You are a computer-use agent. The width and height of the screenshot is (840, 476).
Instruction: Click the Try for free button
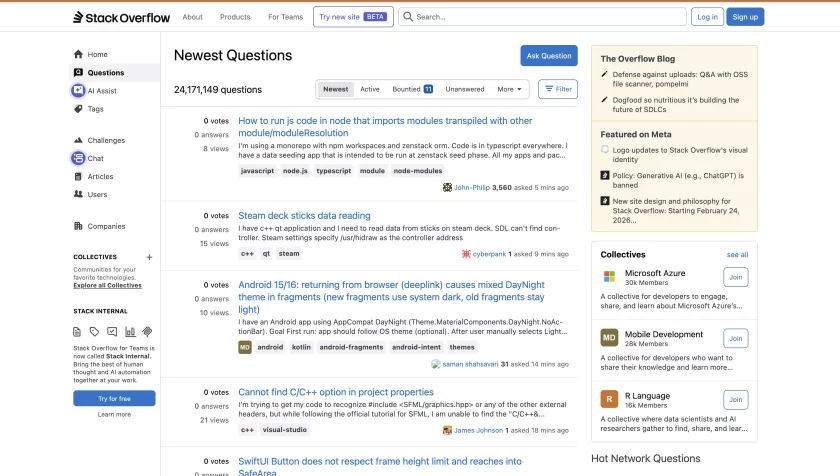[114, 398]
